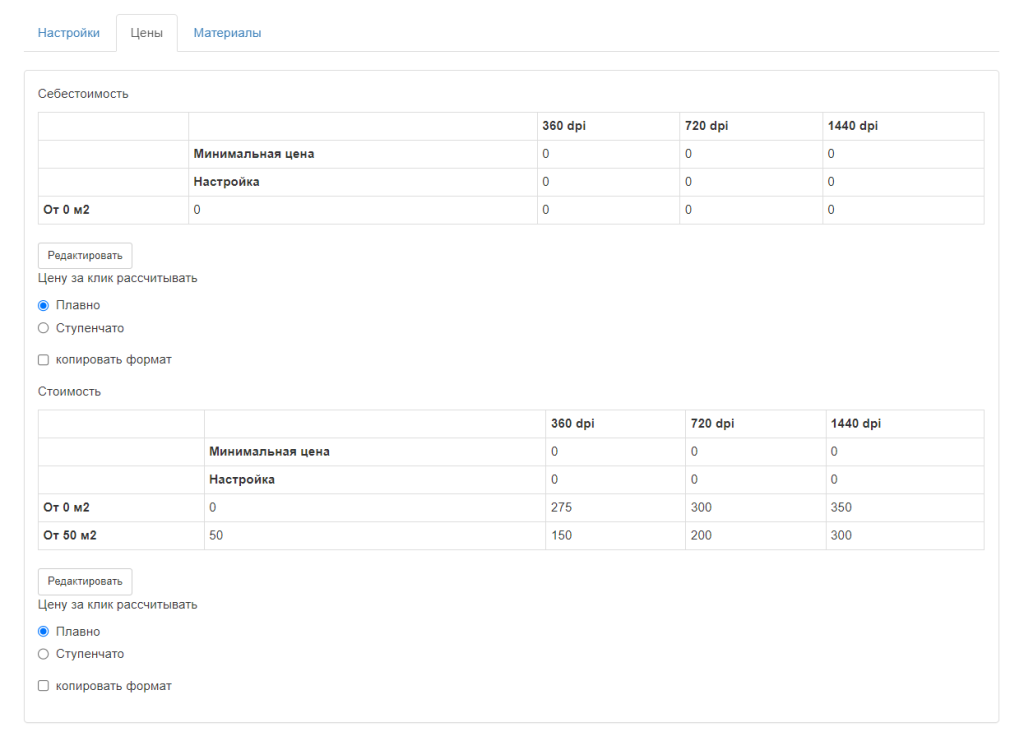This screenshot has height=741, width=1024.
Task: Open the Настройки tab
Action: 69,33
